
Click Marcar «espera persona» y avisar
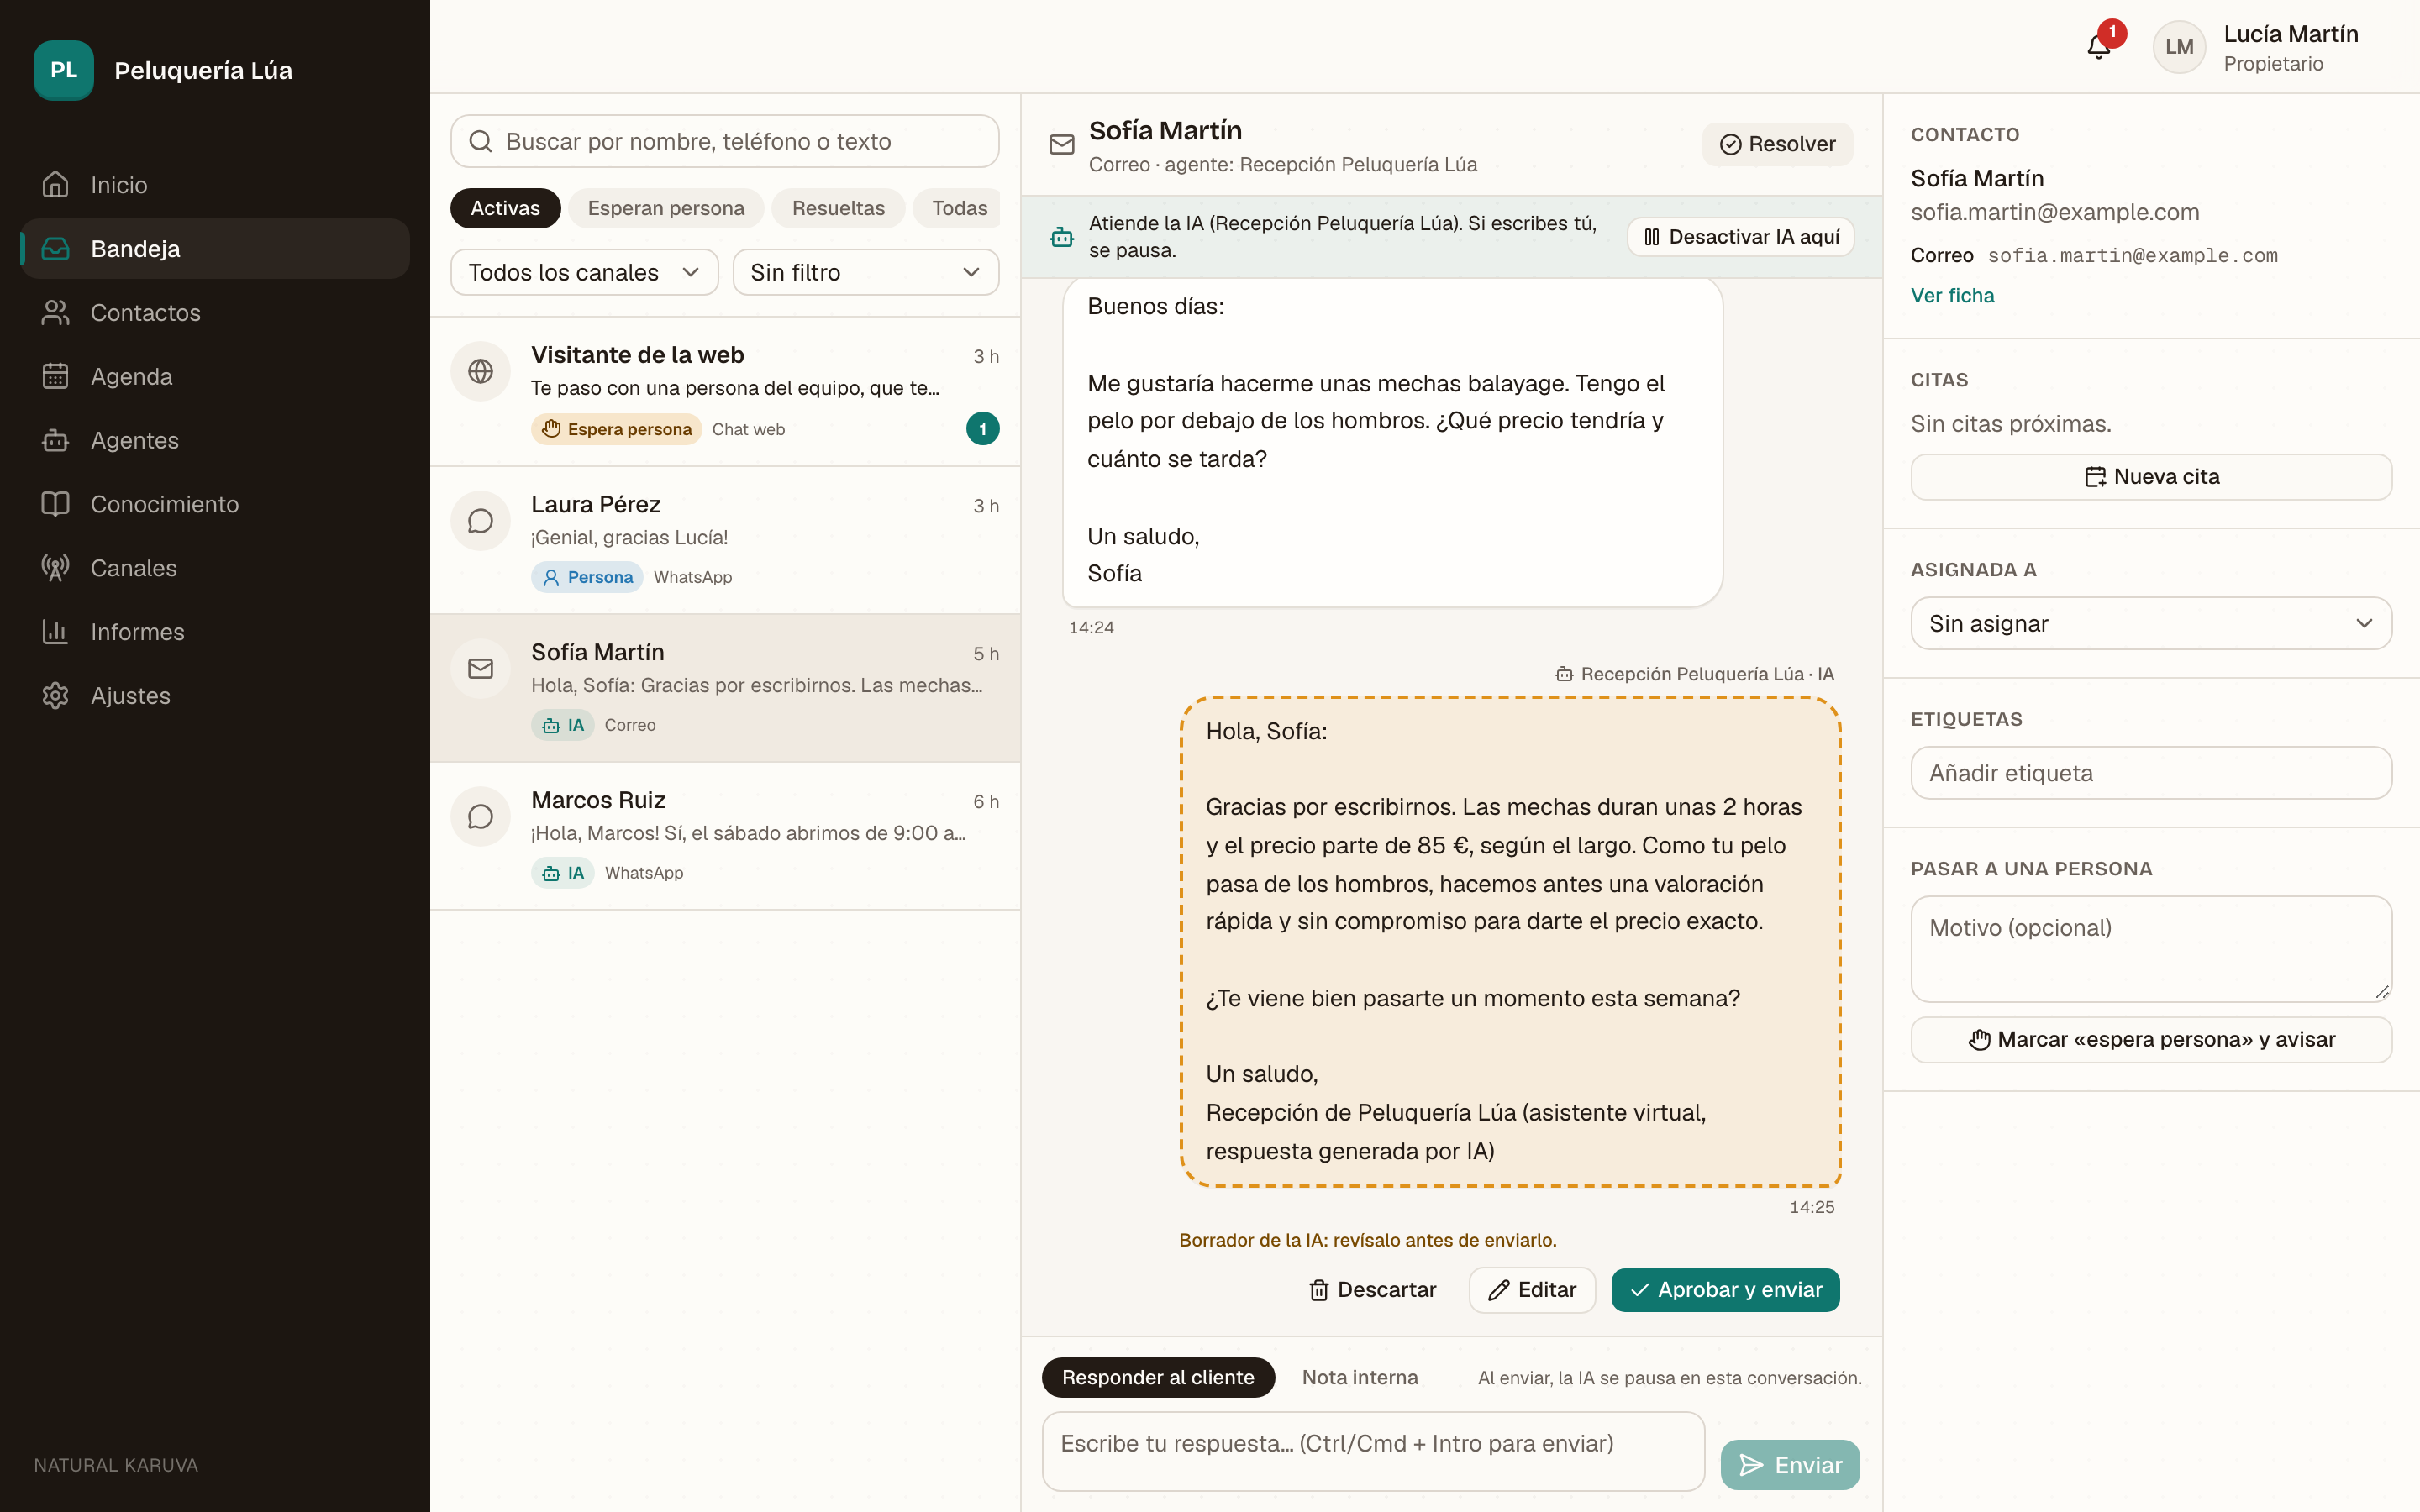pos(2151,1040)
